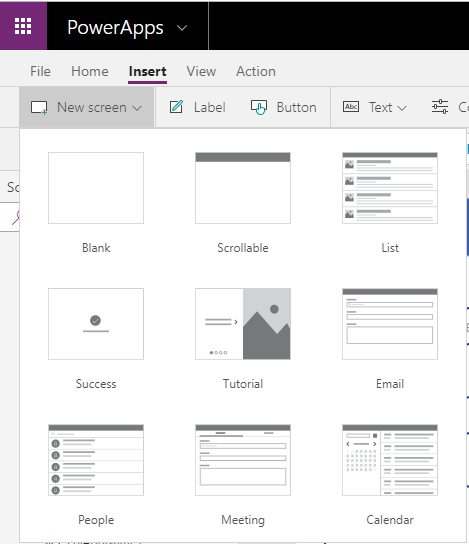
Task: Expand the Text dropdown chevron
Action: (402, 108)
